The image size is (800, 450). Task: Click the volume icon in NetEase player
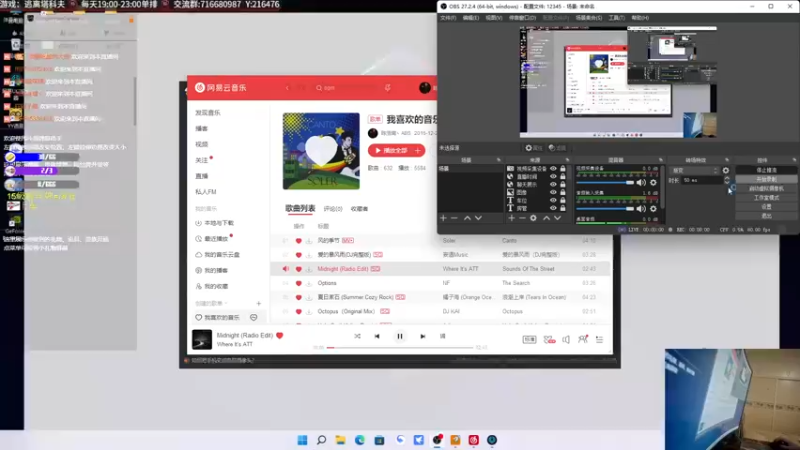tap(566, 339)
